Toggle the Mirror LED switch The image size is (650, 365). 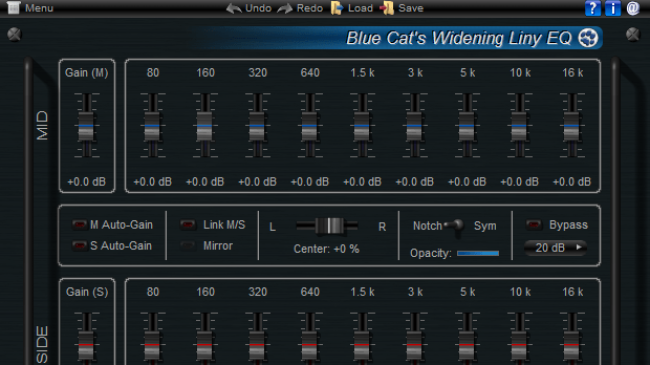click(x=187, y=246)
